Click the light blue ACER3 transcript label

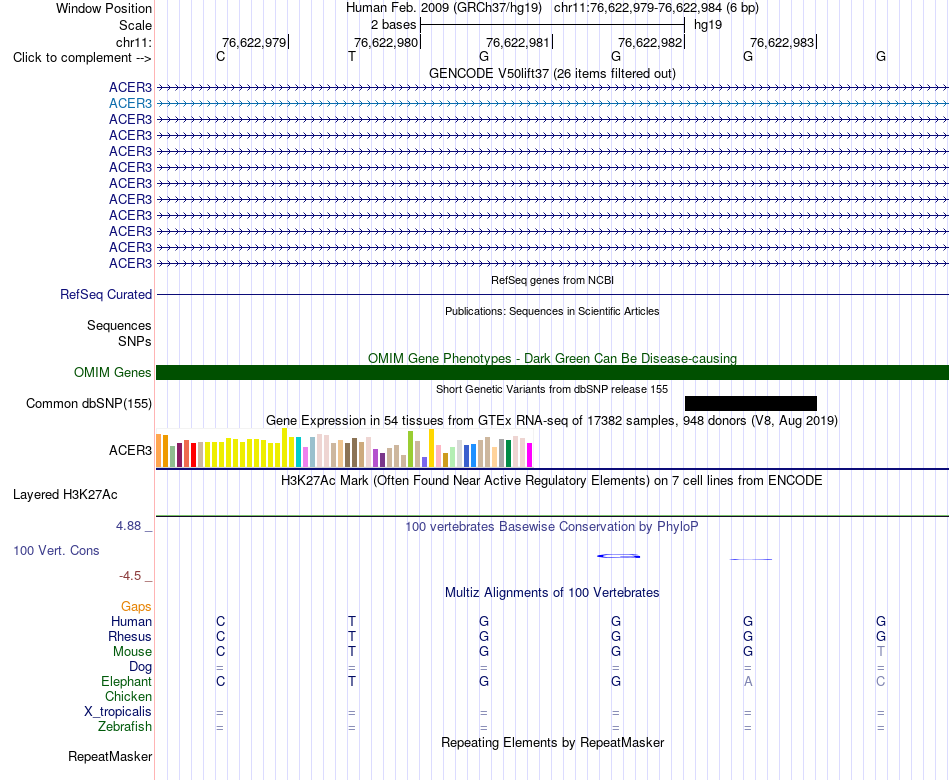coord(130,104)
